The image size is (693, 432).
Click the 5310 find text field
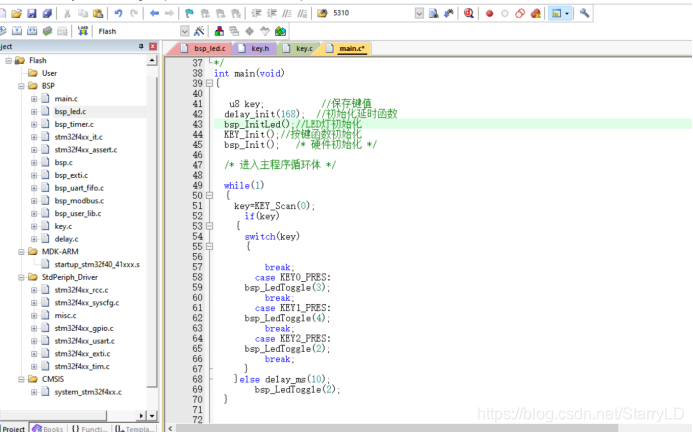372,13
